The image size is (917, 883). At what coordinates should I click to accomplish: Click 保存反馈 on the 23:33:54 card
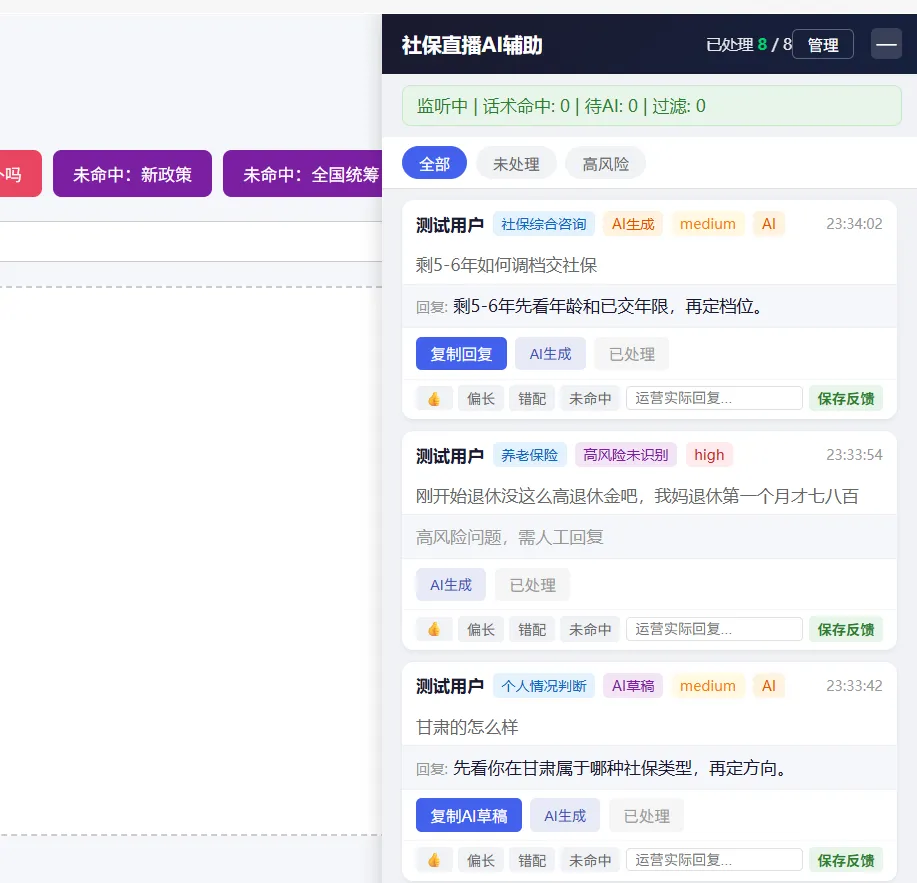[846, 630]
